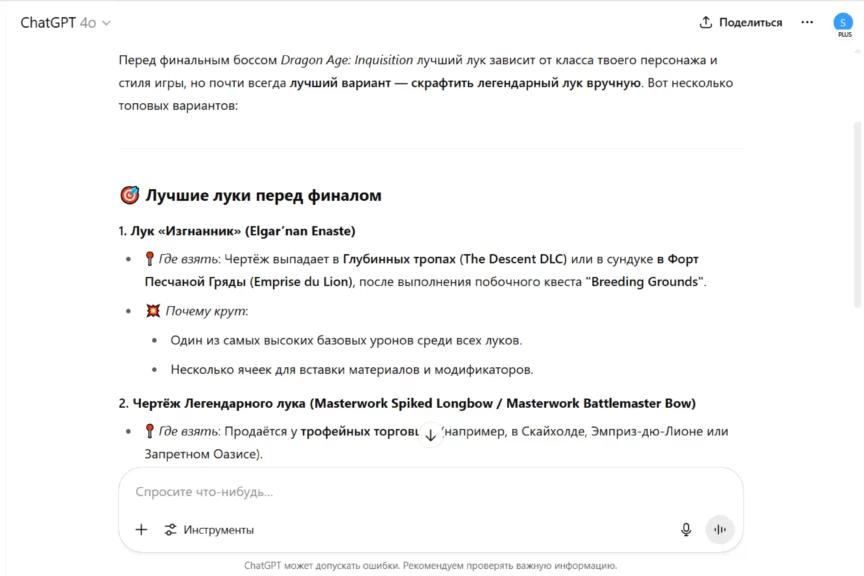The height and width of the screenshot is (576, 864).
Task: Click the Masterwork Spiked Longbow item heading
Action: click(x=414, y=403)
